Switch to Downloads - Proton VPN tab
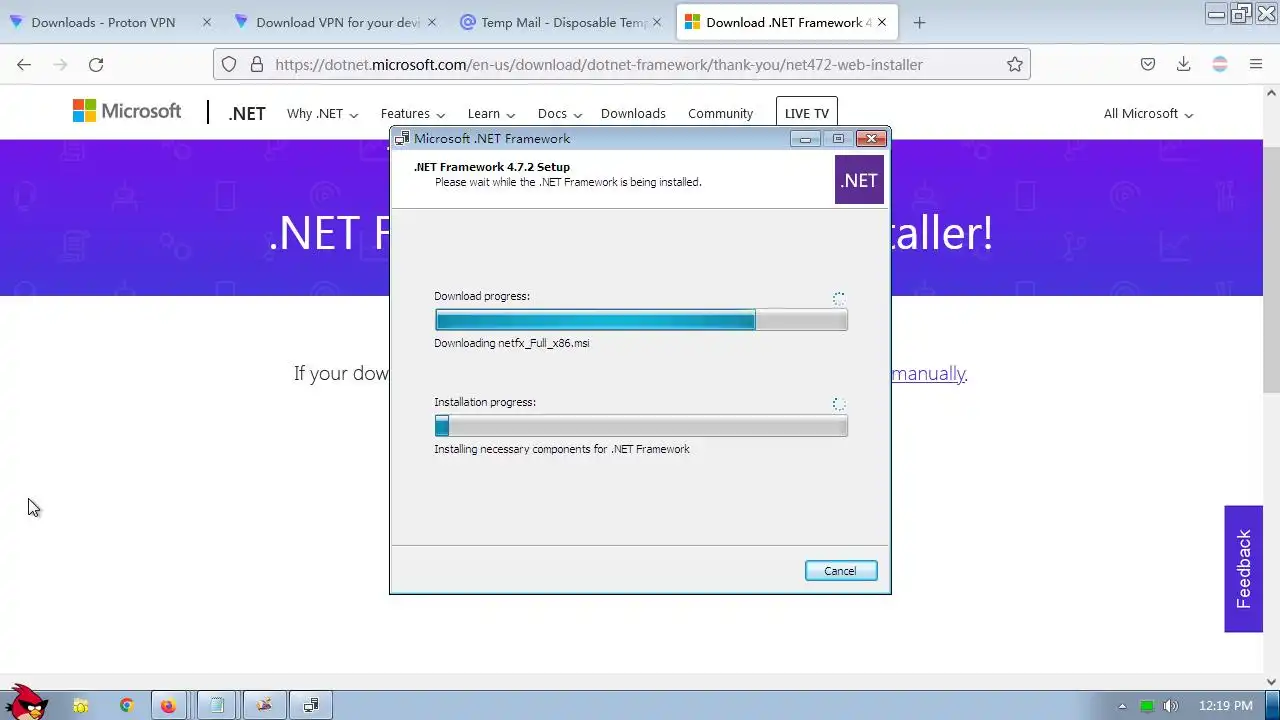 point(109,22)
